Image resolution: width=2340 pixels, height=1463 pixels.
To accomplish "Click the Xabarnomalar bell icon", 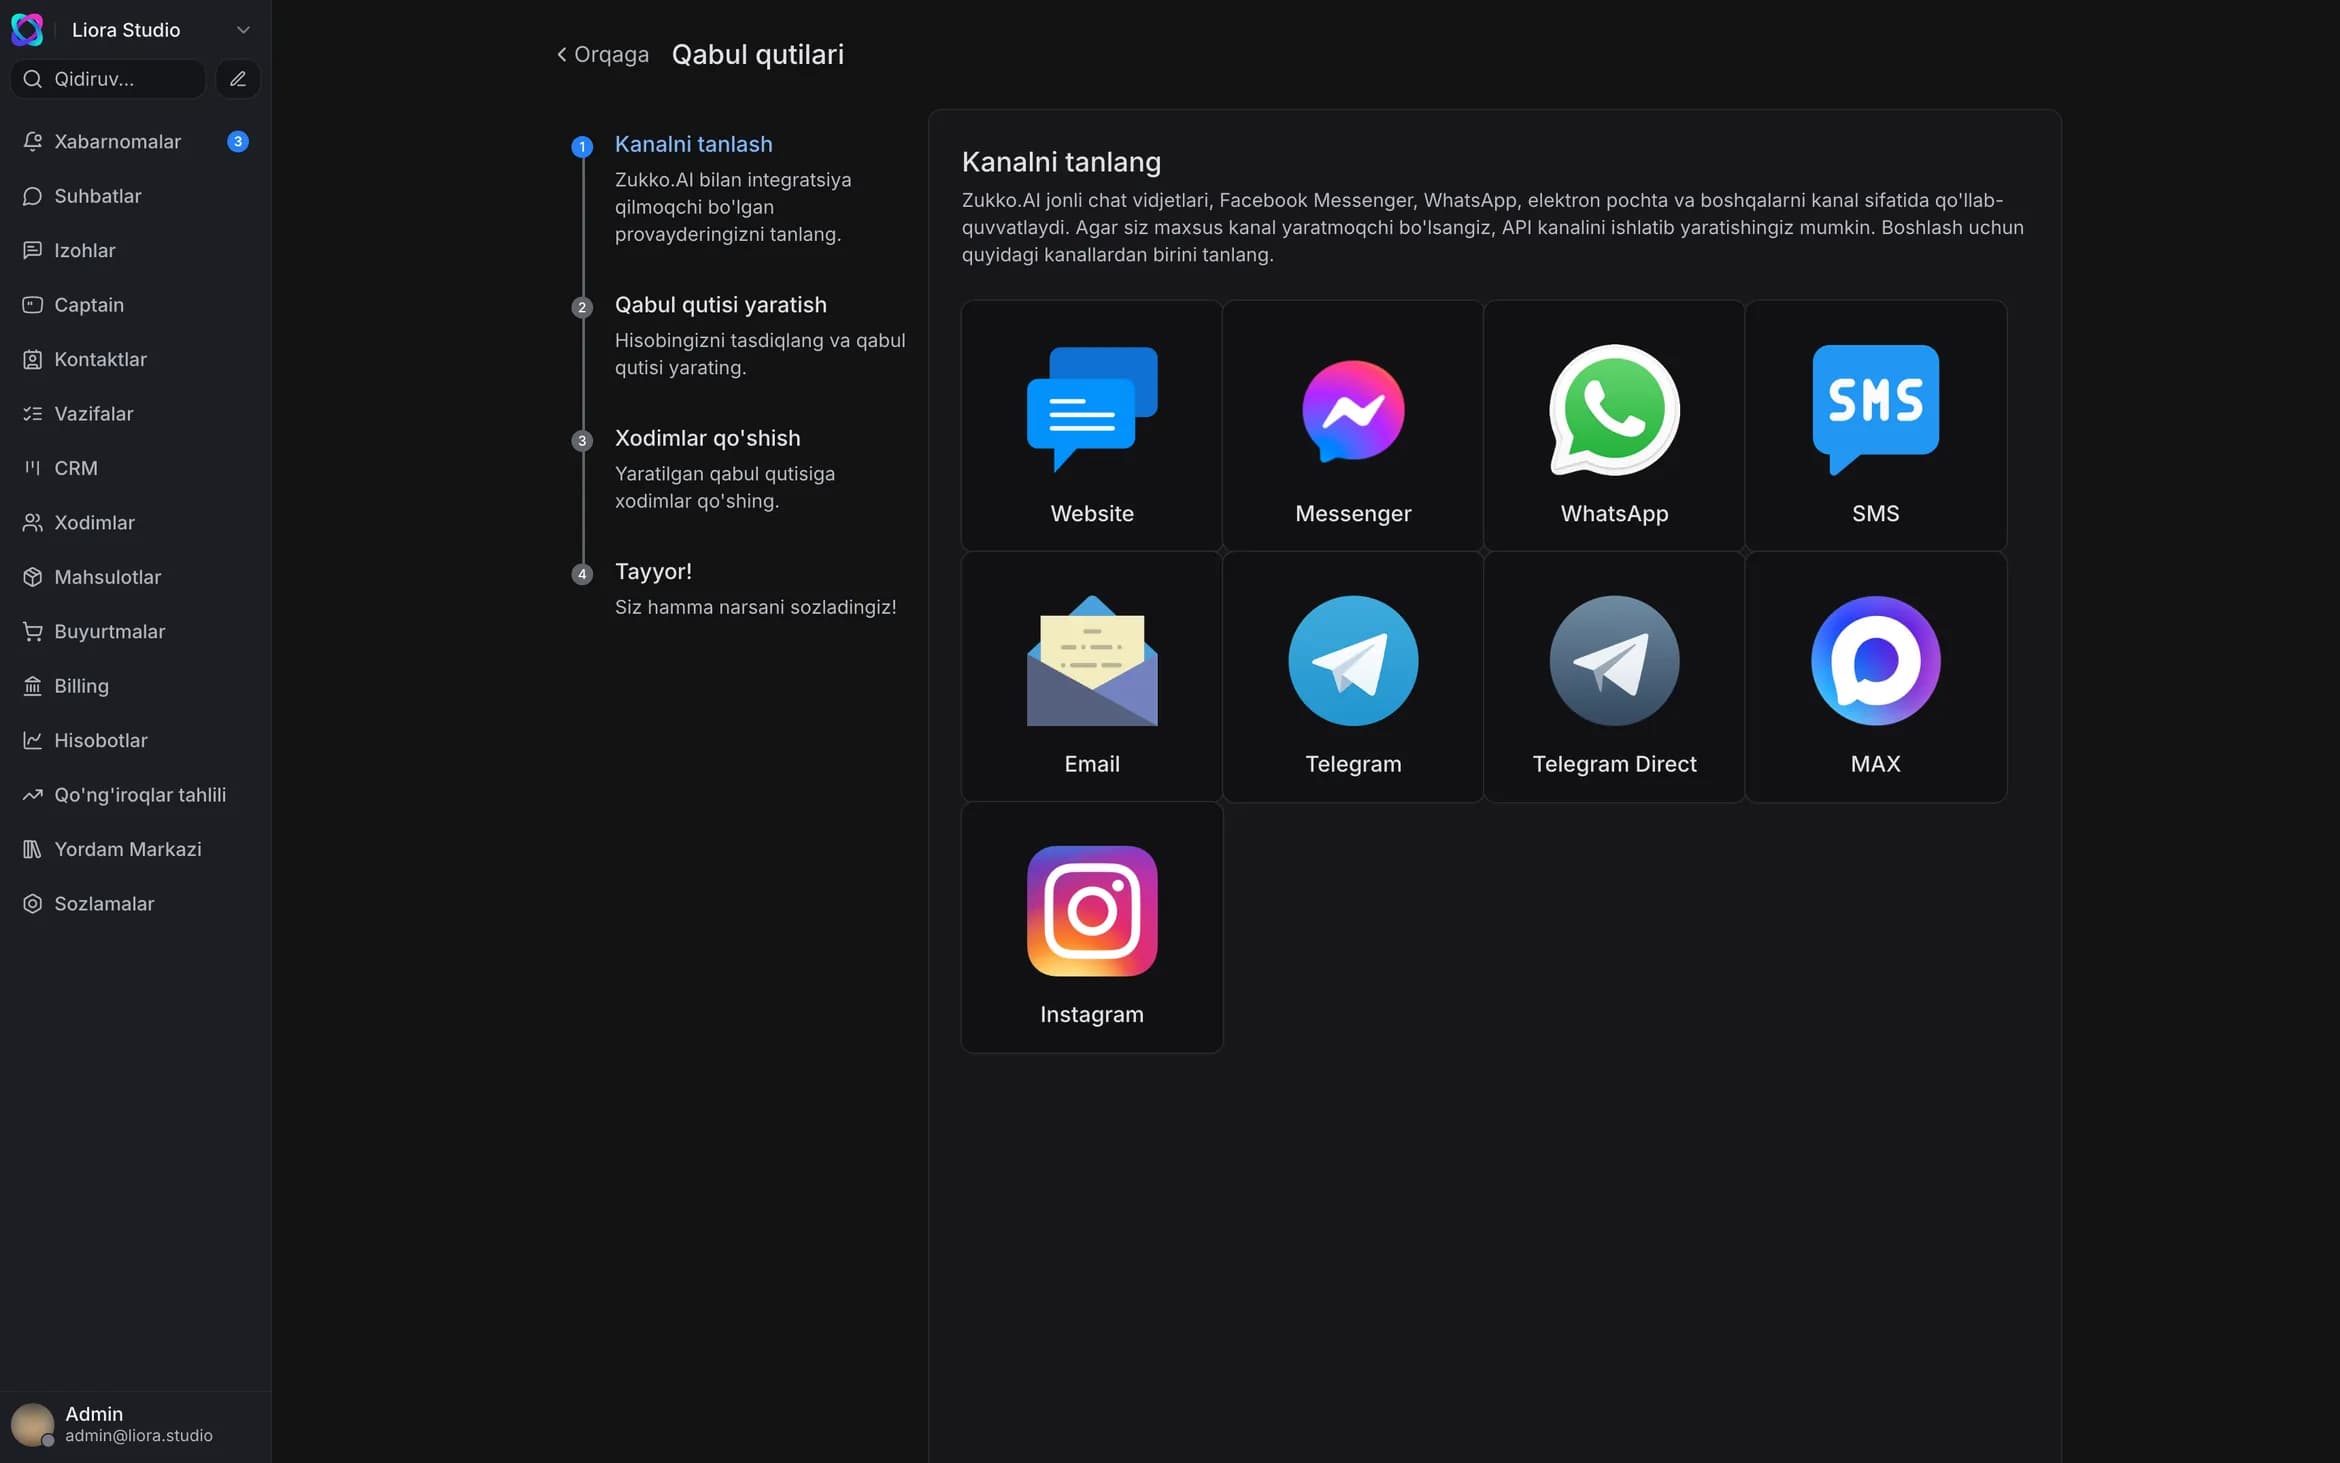I will (x=32, y=142).
